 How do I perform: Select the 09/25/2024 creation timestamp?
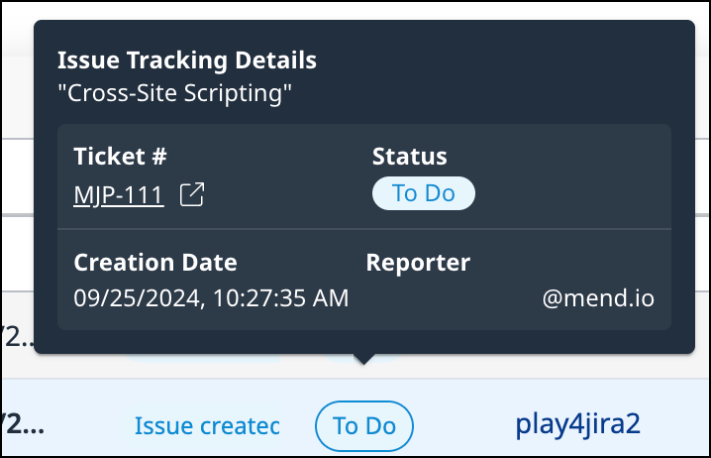(x=211, y=298)
